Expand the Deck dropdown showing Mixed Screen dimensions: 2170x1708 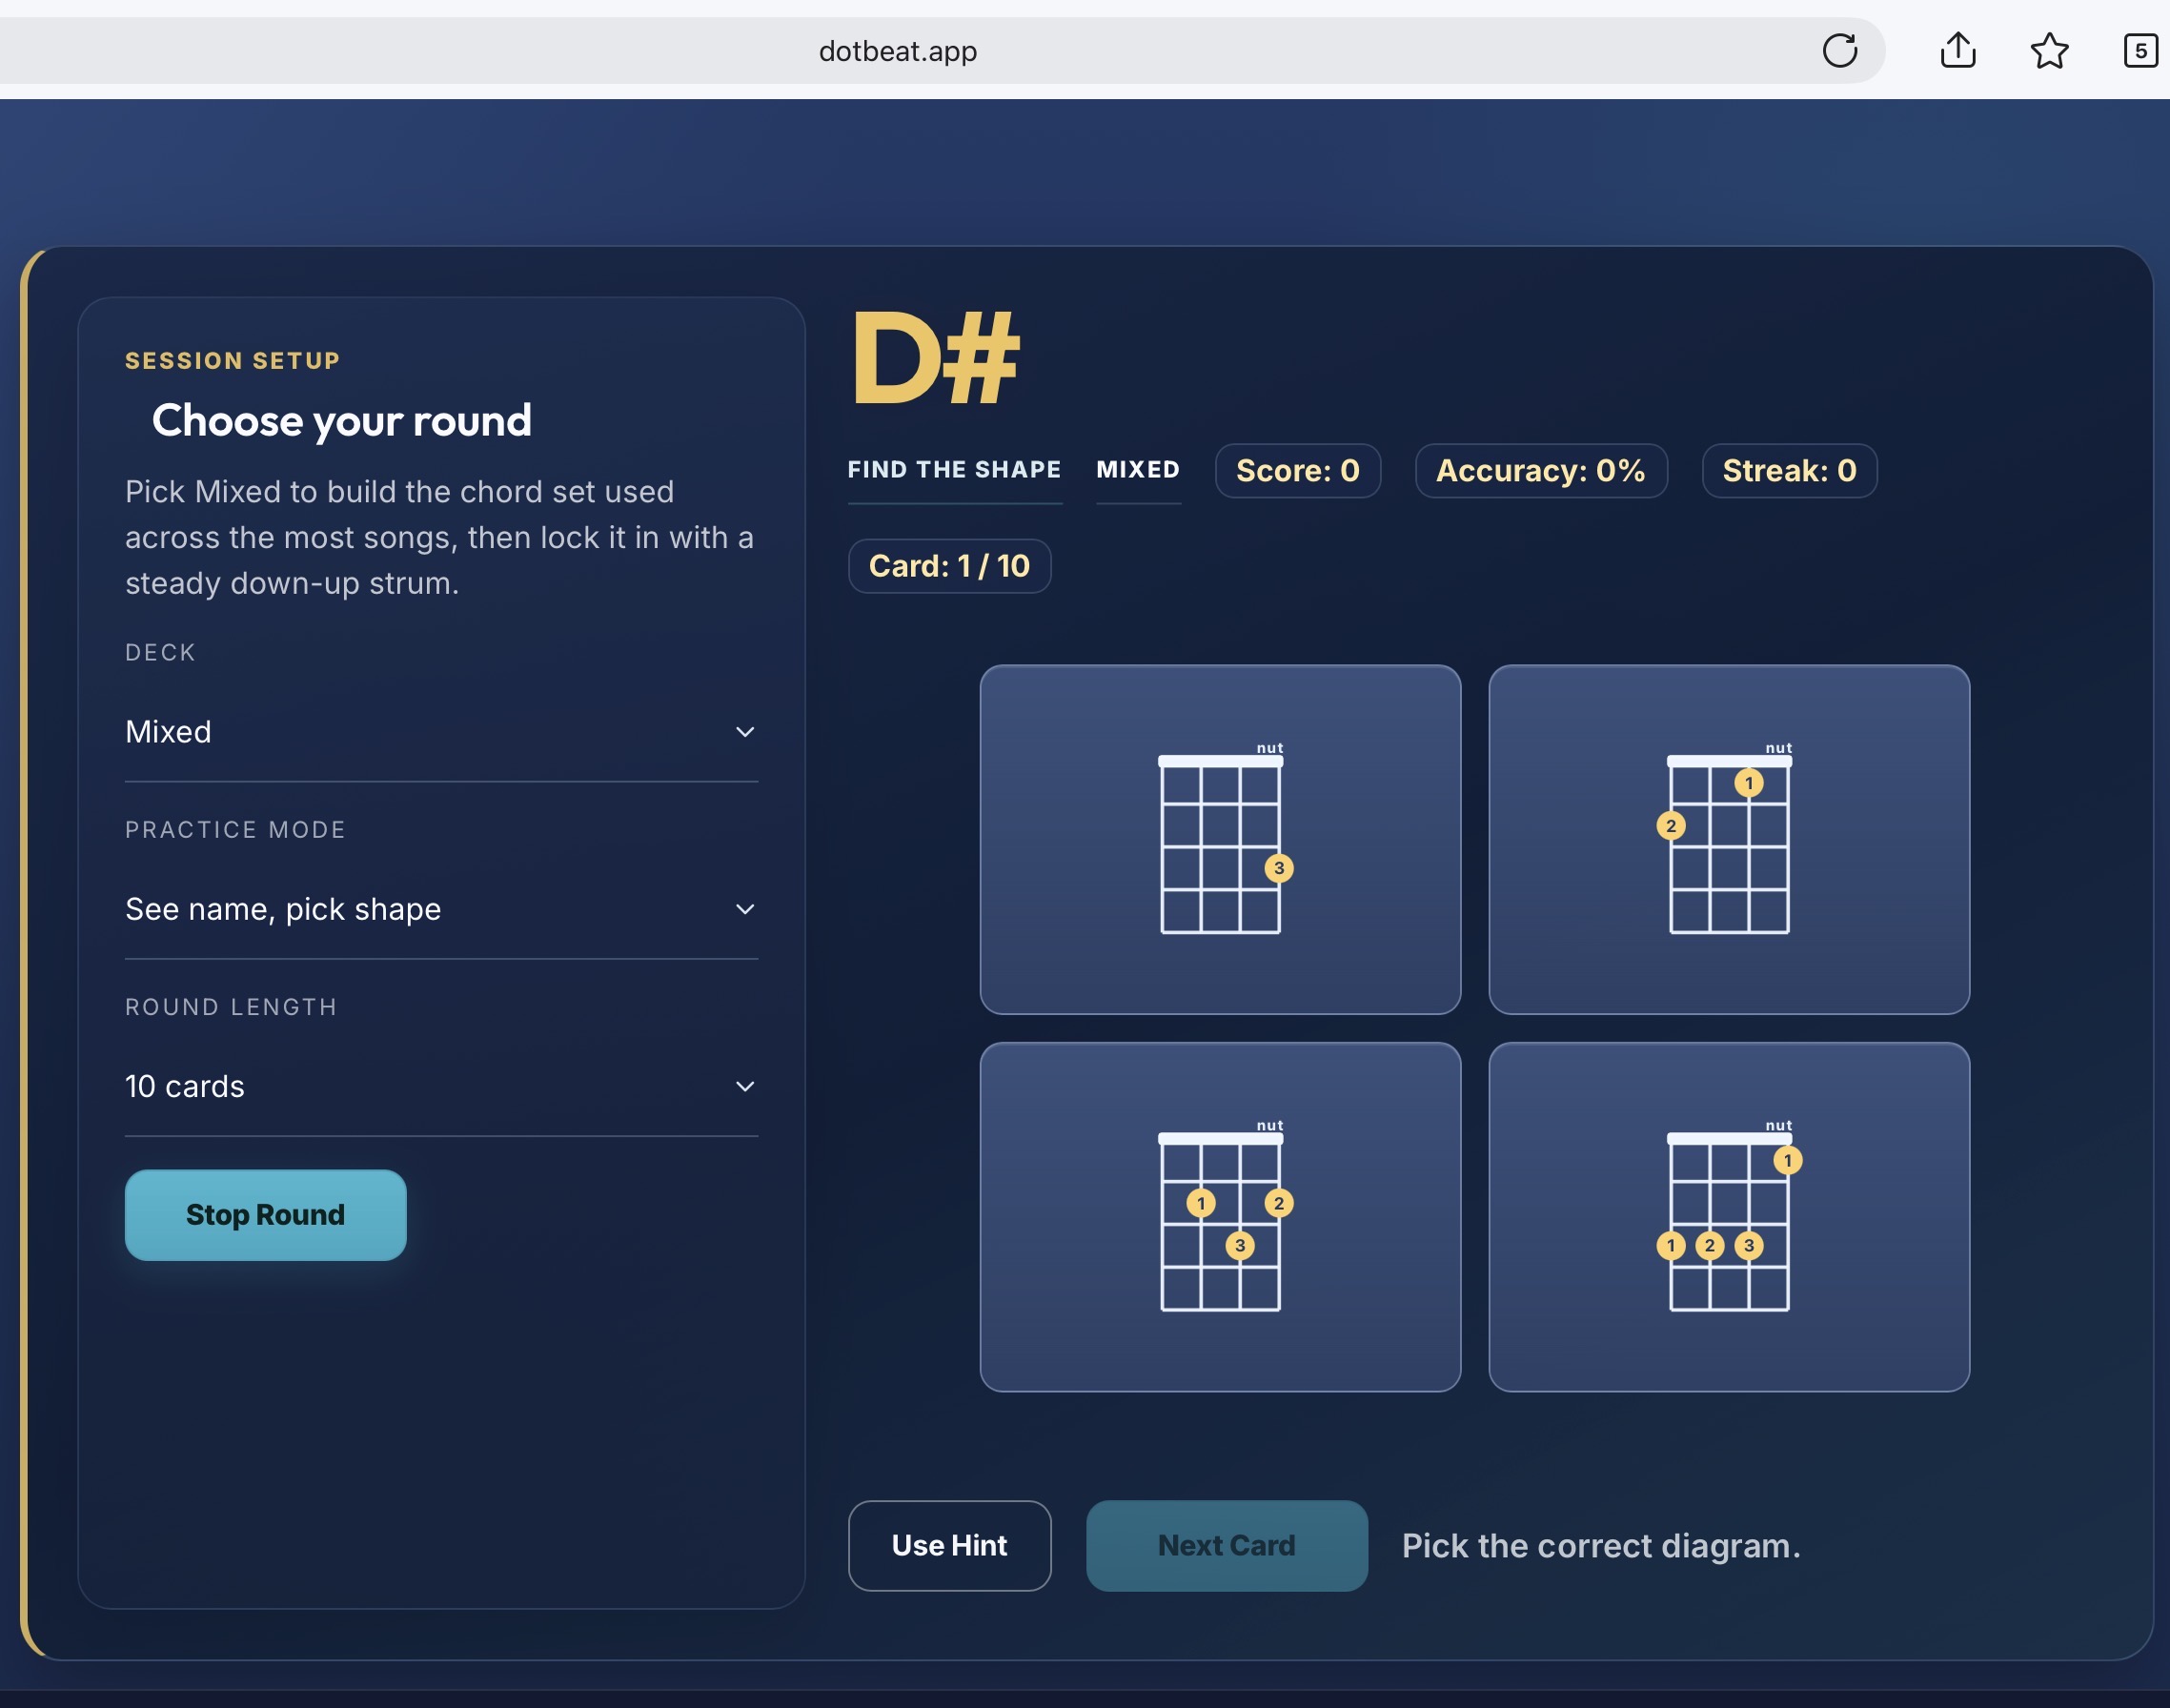tap(441, 732)
